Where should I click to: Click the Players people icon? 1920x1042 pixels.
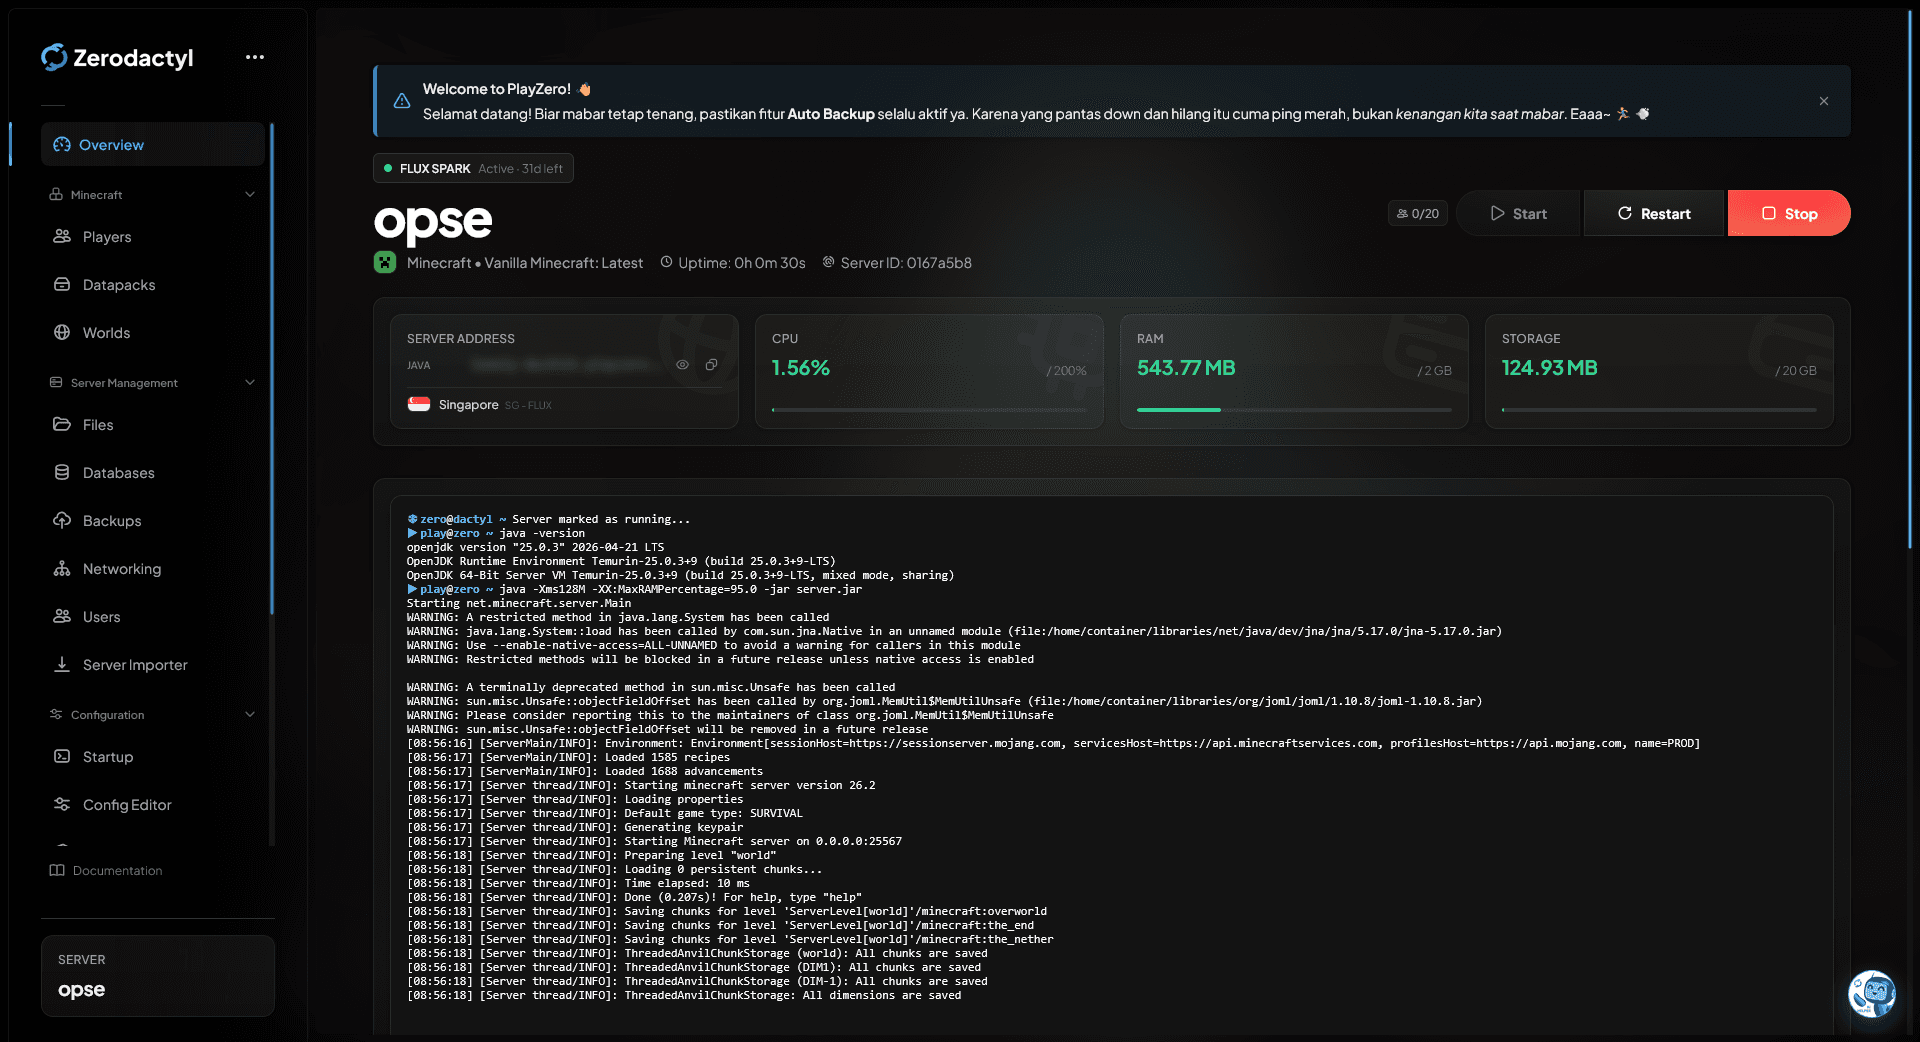pyautogui.click(x=62, y=236)
